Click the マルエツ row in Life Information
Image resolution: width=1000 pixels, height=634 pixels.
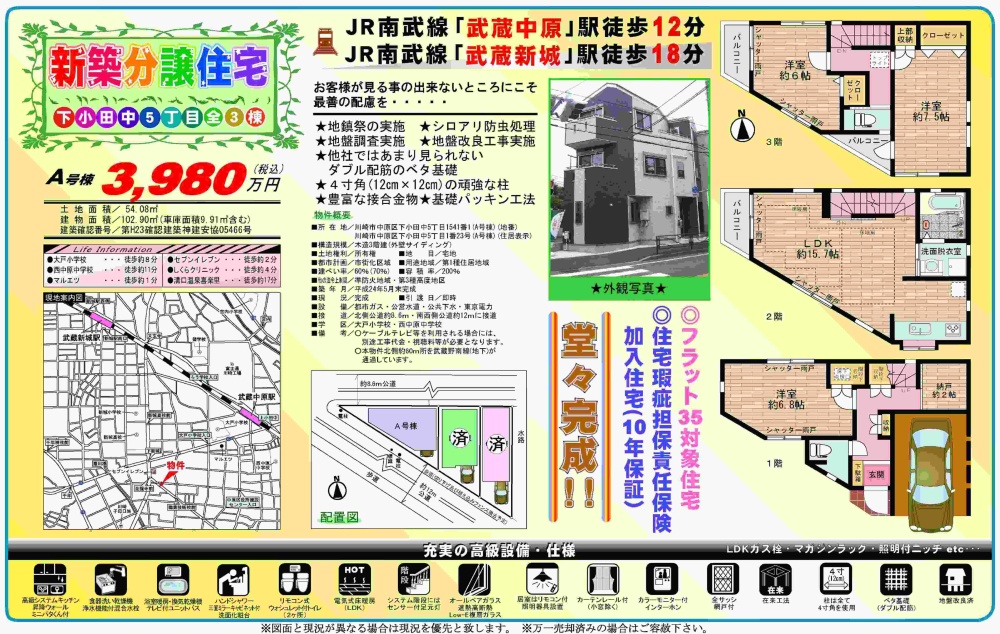pyautogui.click(x=103, y=280)
